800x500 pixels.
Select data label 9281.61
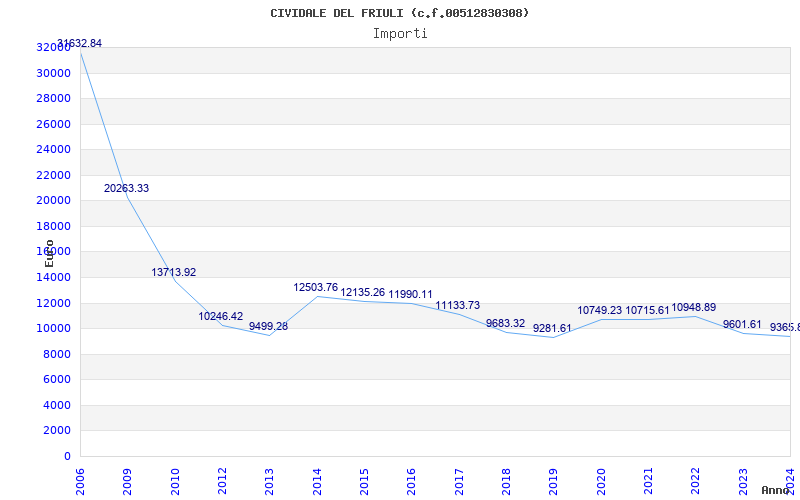click(x=552, y=329)
